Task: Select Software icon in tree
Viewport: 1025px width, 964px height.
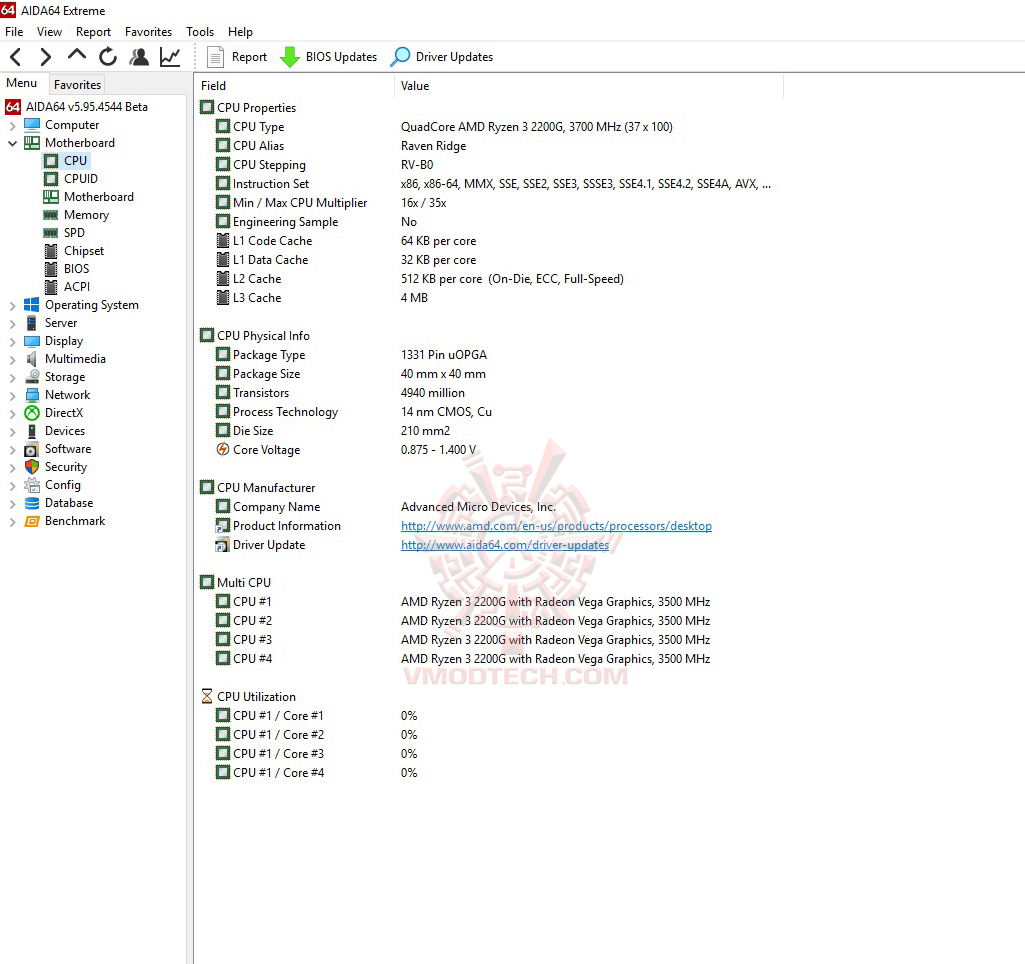Action: [32, 449]
